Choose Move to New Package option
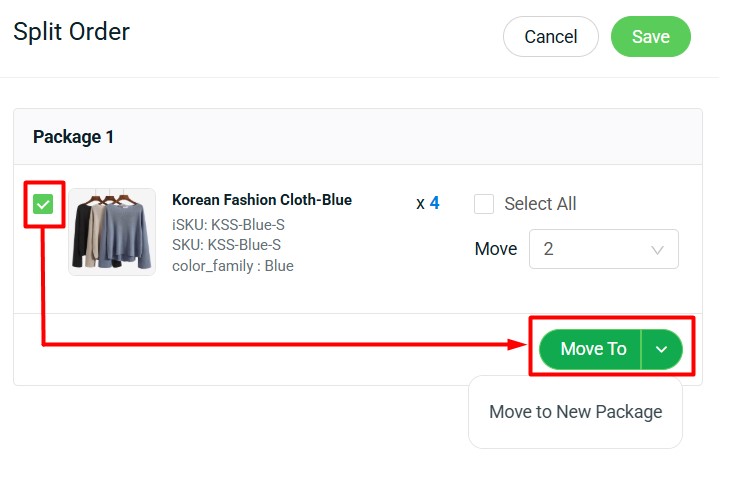 click(575, 412)
